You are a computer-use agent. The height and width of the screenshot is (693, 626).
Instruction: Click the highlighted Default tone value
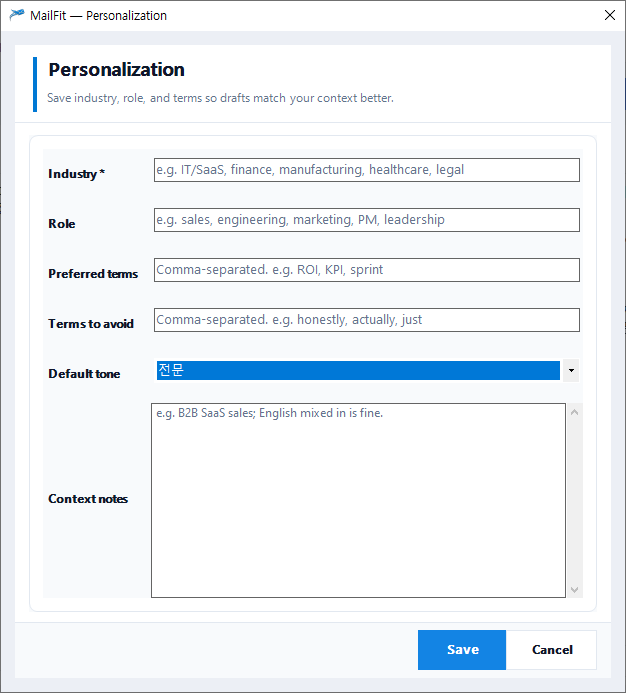pos(357,371)
